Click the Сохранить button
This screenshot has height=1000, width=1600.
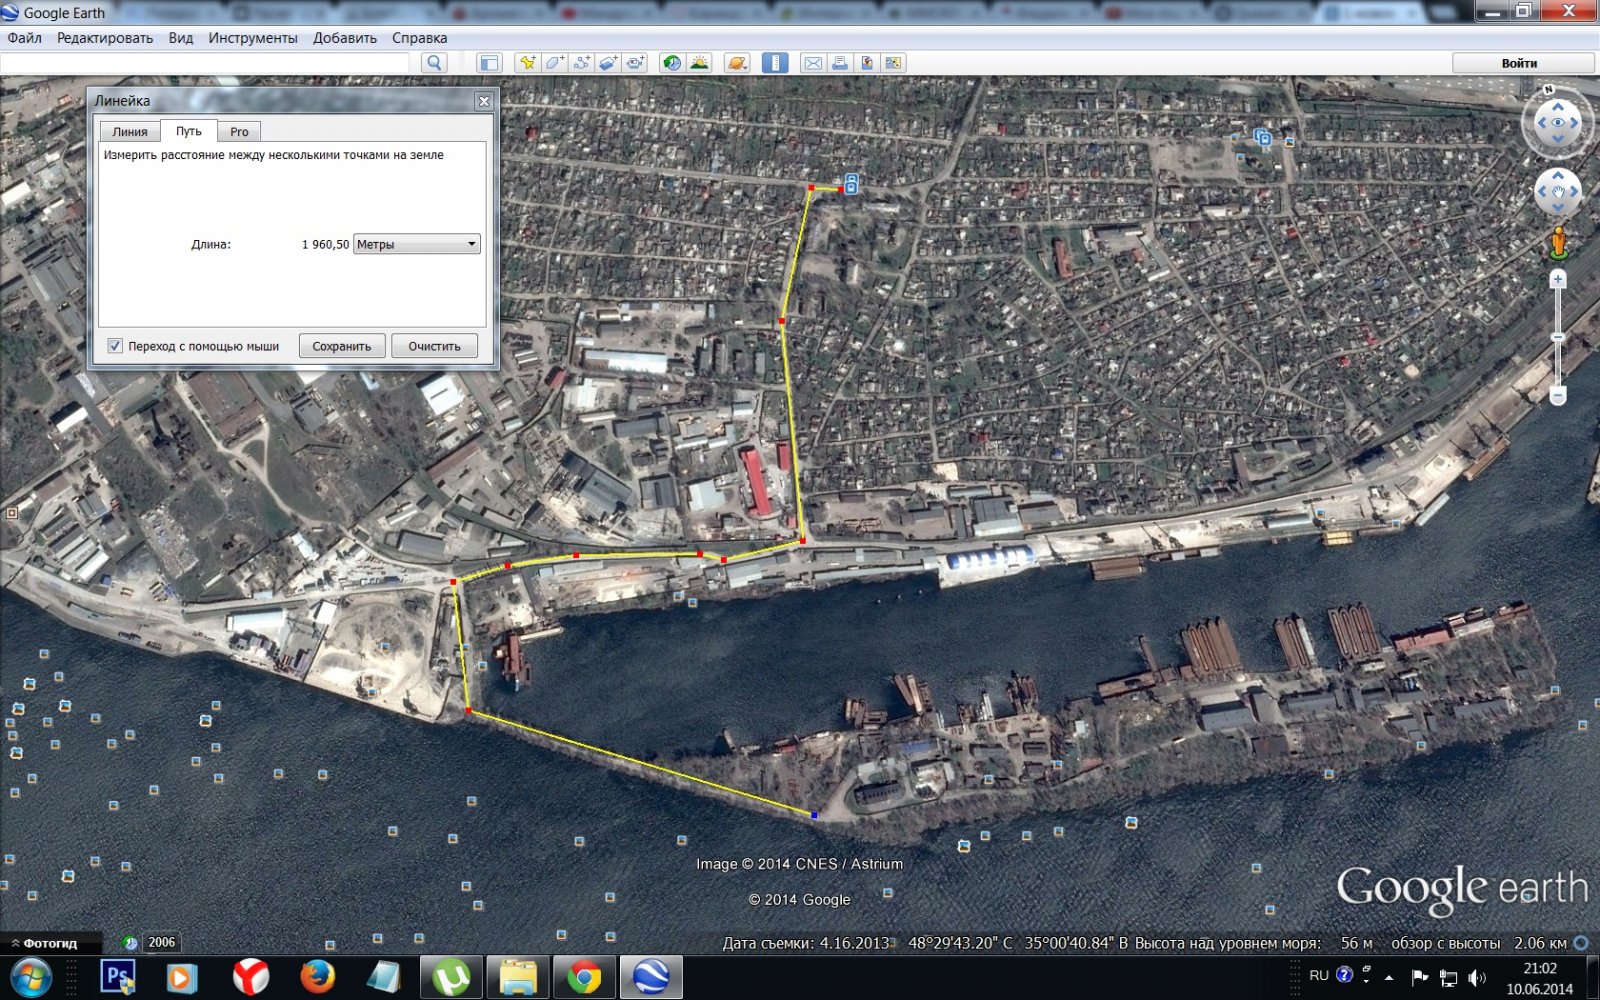point(342,346)
